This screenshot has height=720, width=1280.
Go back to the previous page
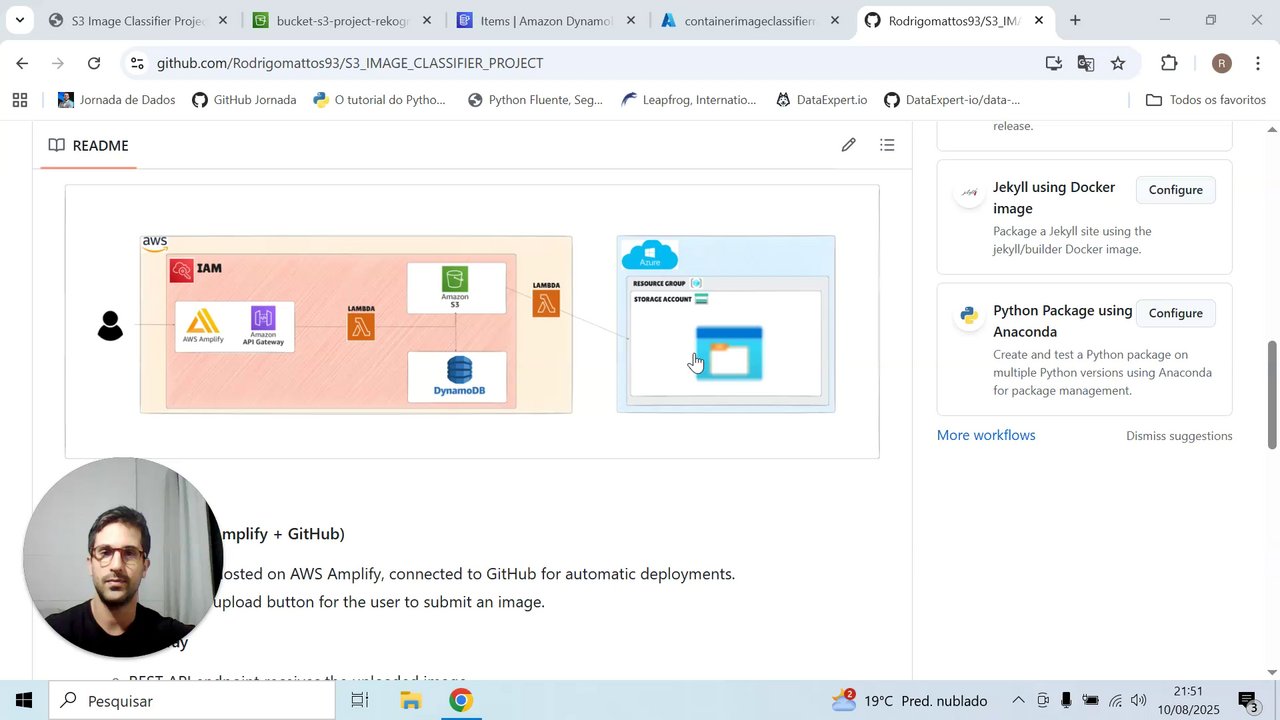click(22, 63)
